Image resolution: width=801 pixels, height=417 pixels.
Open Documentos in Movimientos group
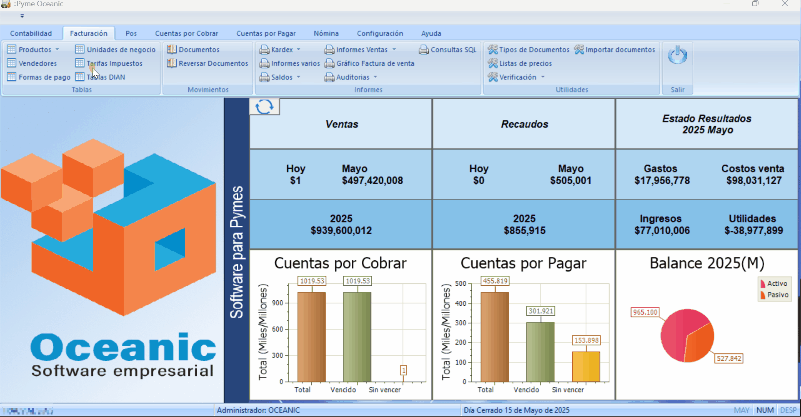[x=198, y=49]
